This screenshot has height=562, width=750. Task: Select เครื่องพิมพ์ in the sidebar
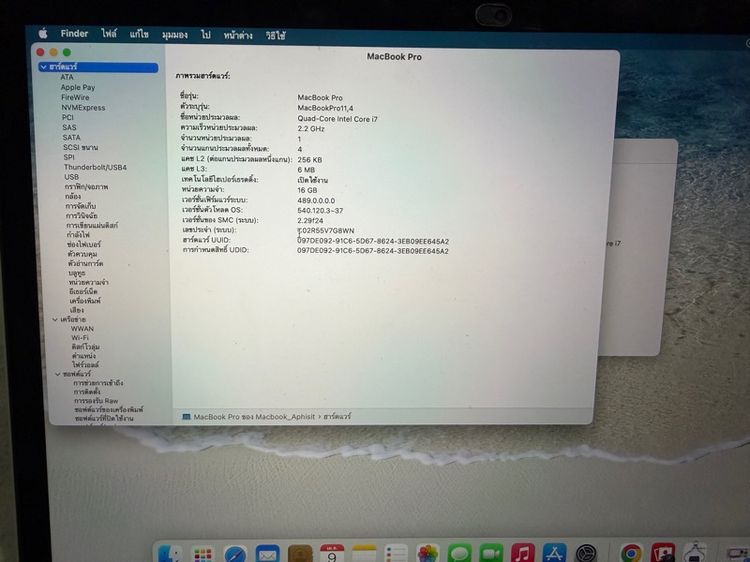pos(86,301)
